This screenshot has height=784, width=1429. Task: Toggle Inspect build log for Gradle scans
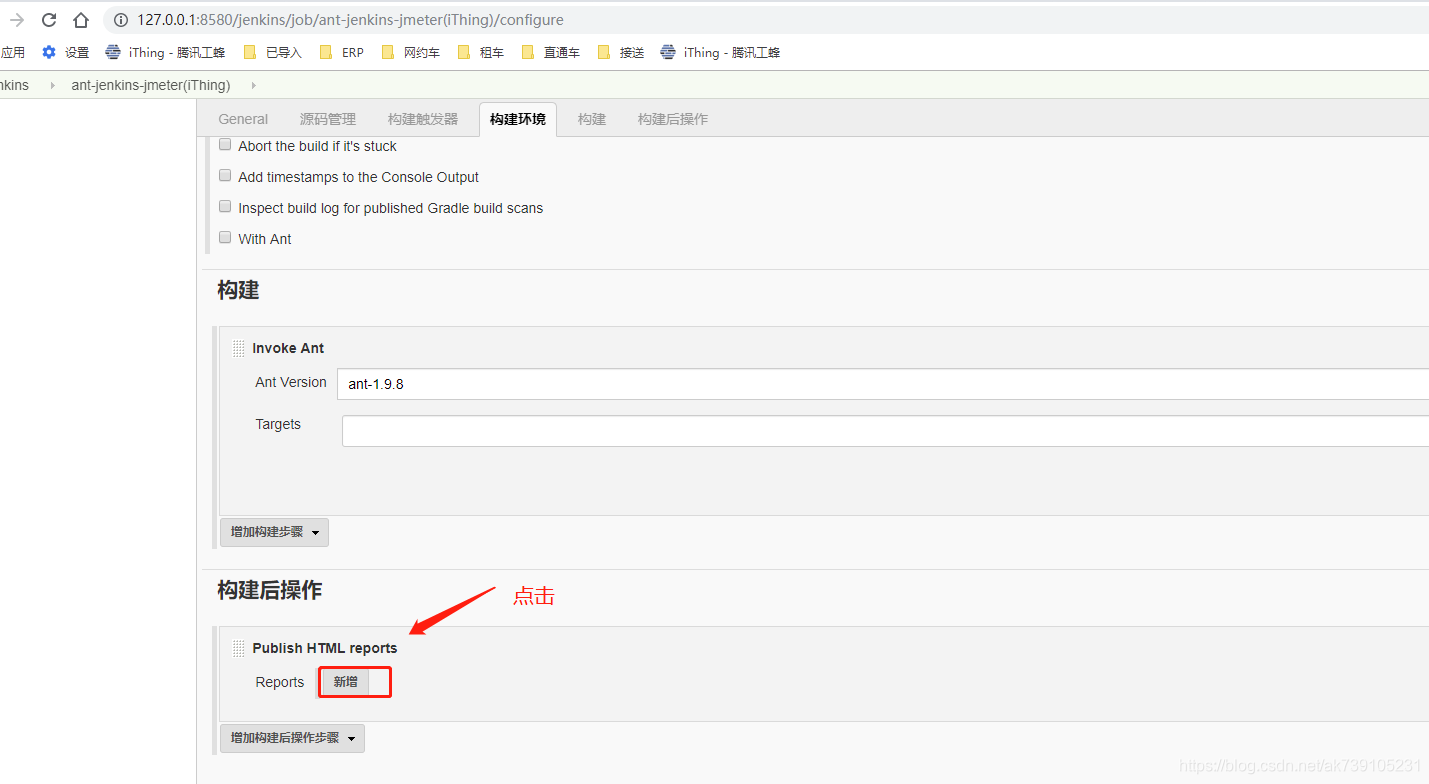click(225, 207)
